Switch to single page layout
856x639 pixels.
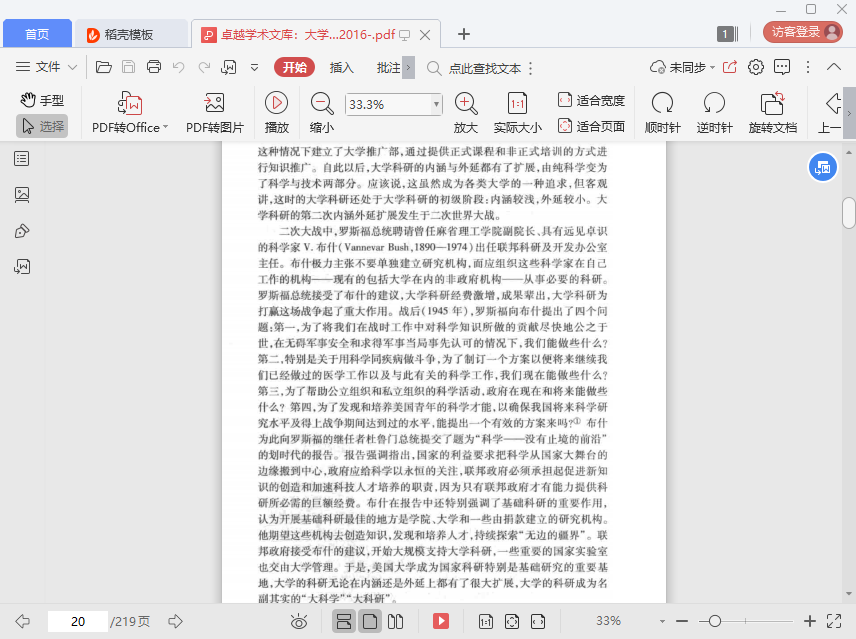(370, 622)
